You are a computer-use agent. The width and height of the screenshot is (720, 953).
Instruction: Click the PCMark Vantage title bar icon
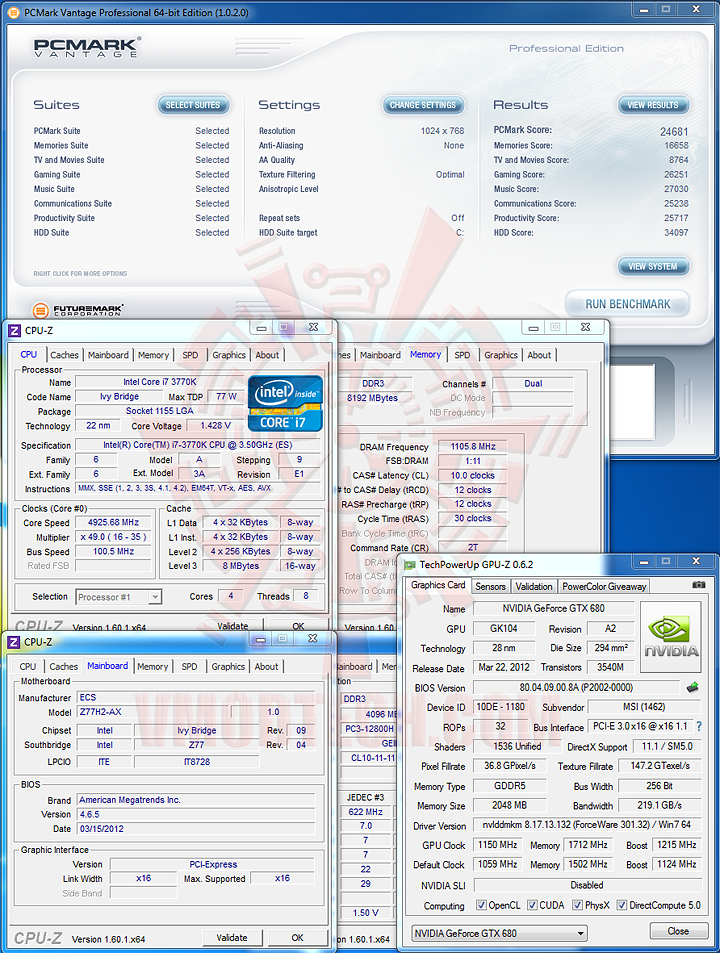pos(13,12)
